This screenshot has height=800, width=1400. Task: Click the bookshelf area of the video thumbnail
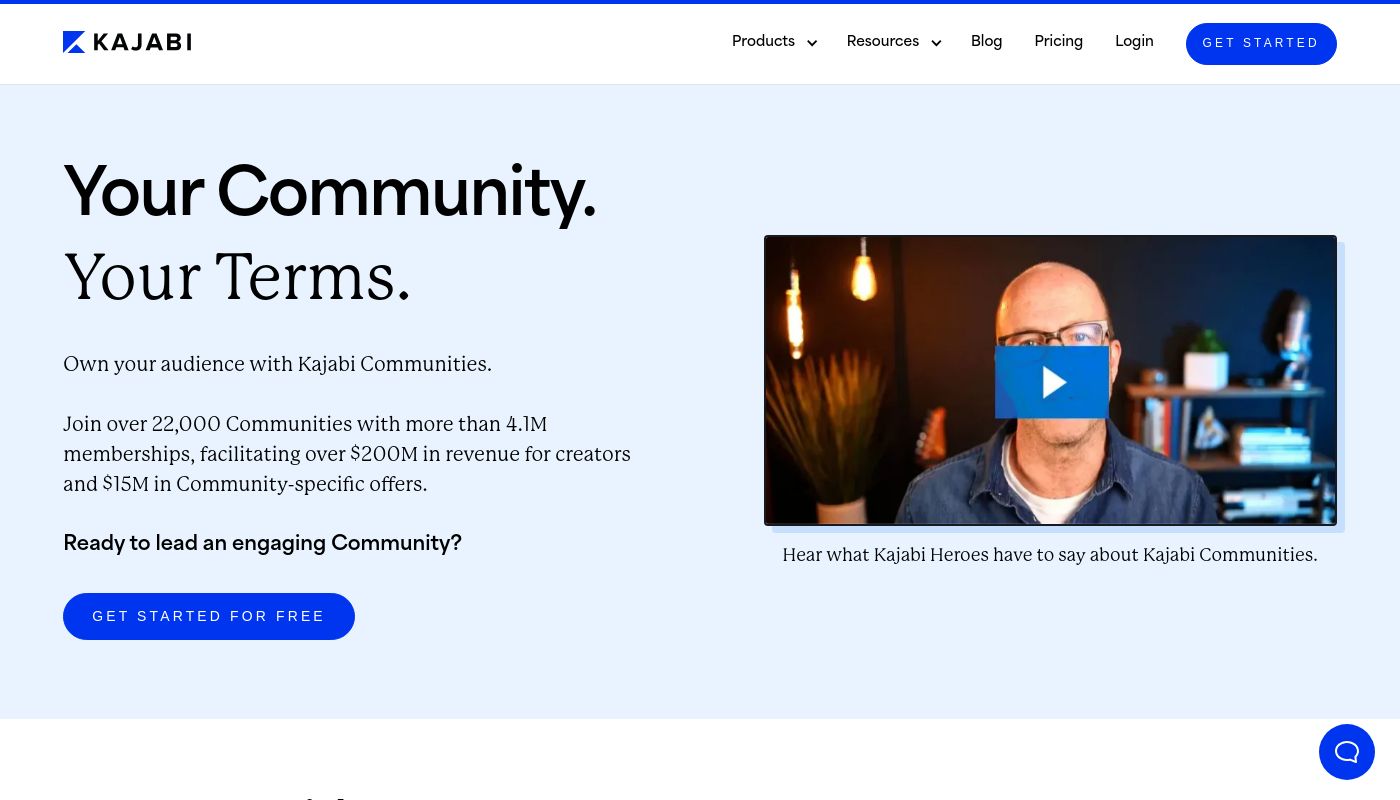coord(1250,420)
